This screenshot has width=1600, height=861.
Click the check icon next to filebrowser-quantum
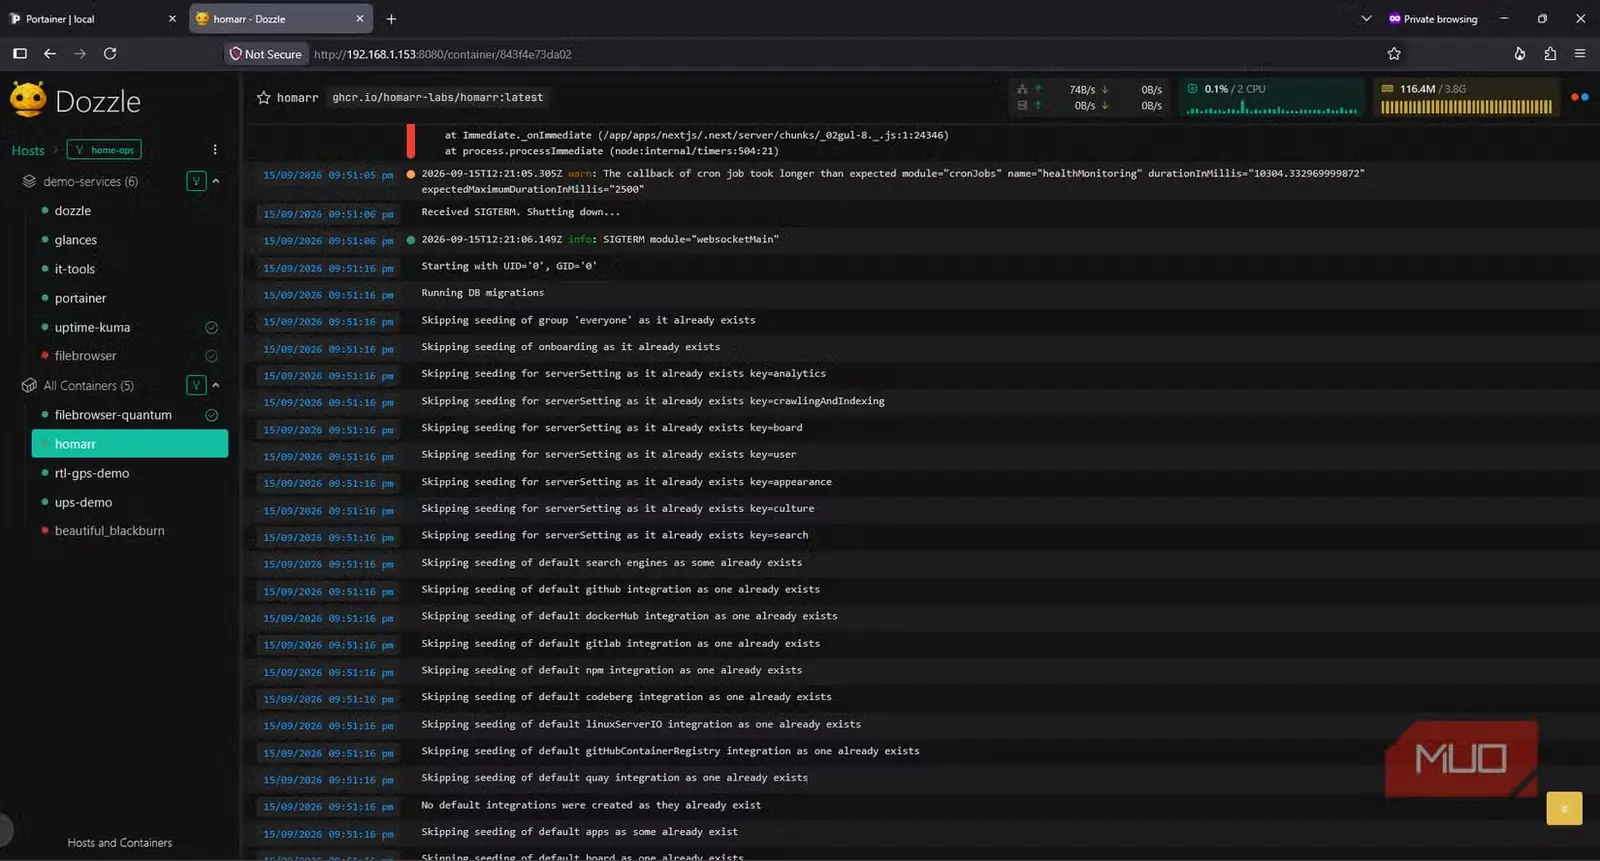212,415
